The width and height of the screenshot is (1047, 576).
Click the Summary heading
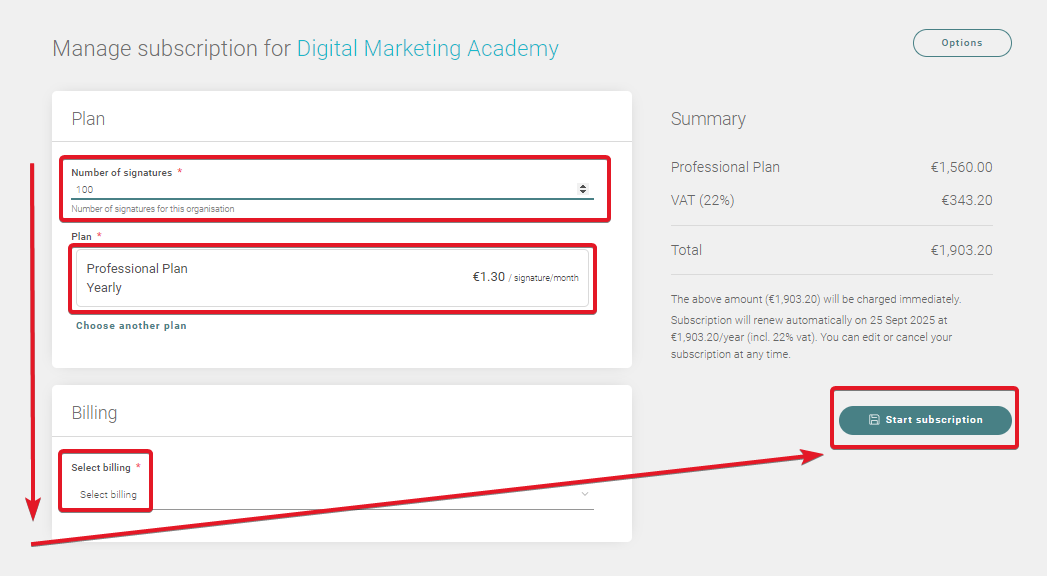click(708, 119)
